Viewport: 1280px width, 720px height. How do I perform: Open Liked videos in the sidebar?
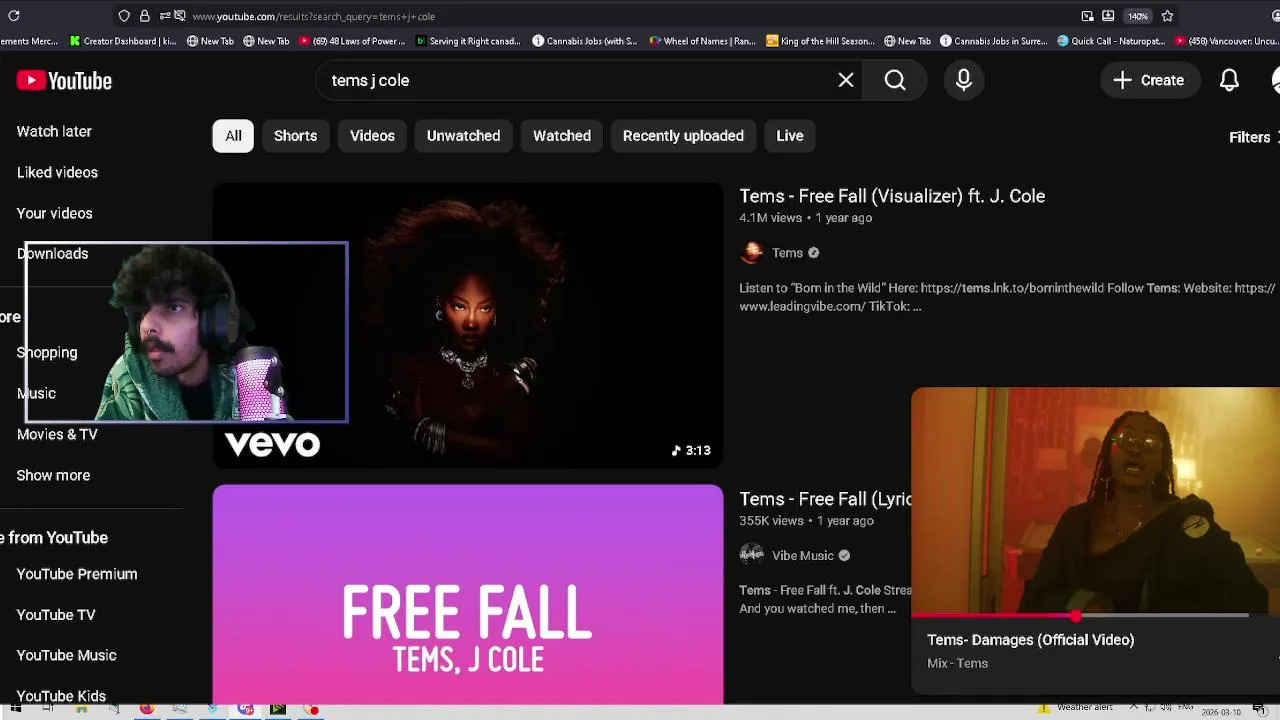57,172
